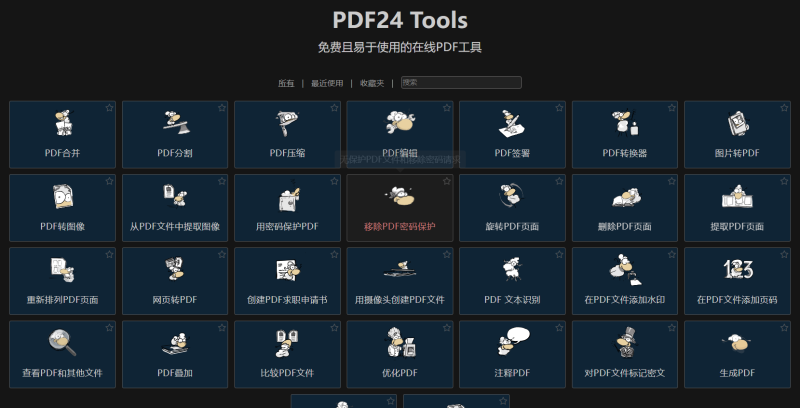The image size is (800, 408).
Task: Favorite the 网页转PDF tile with star
Action: click(222, 254)
